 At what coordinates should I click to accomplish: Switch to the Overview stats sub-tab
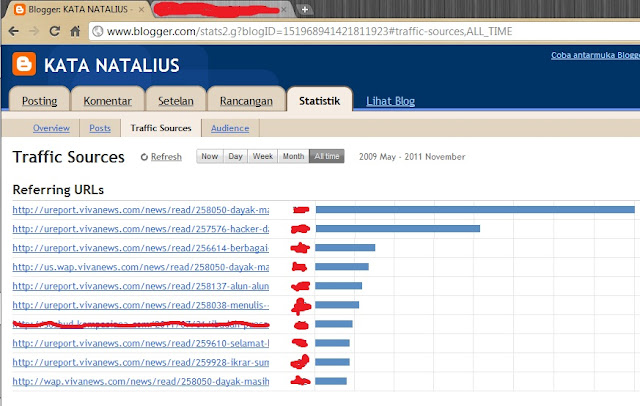51,128
